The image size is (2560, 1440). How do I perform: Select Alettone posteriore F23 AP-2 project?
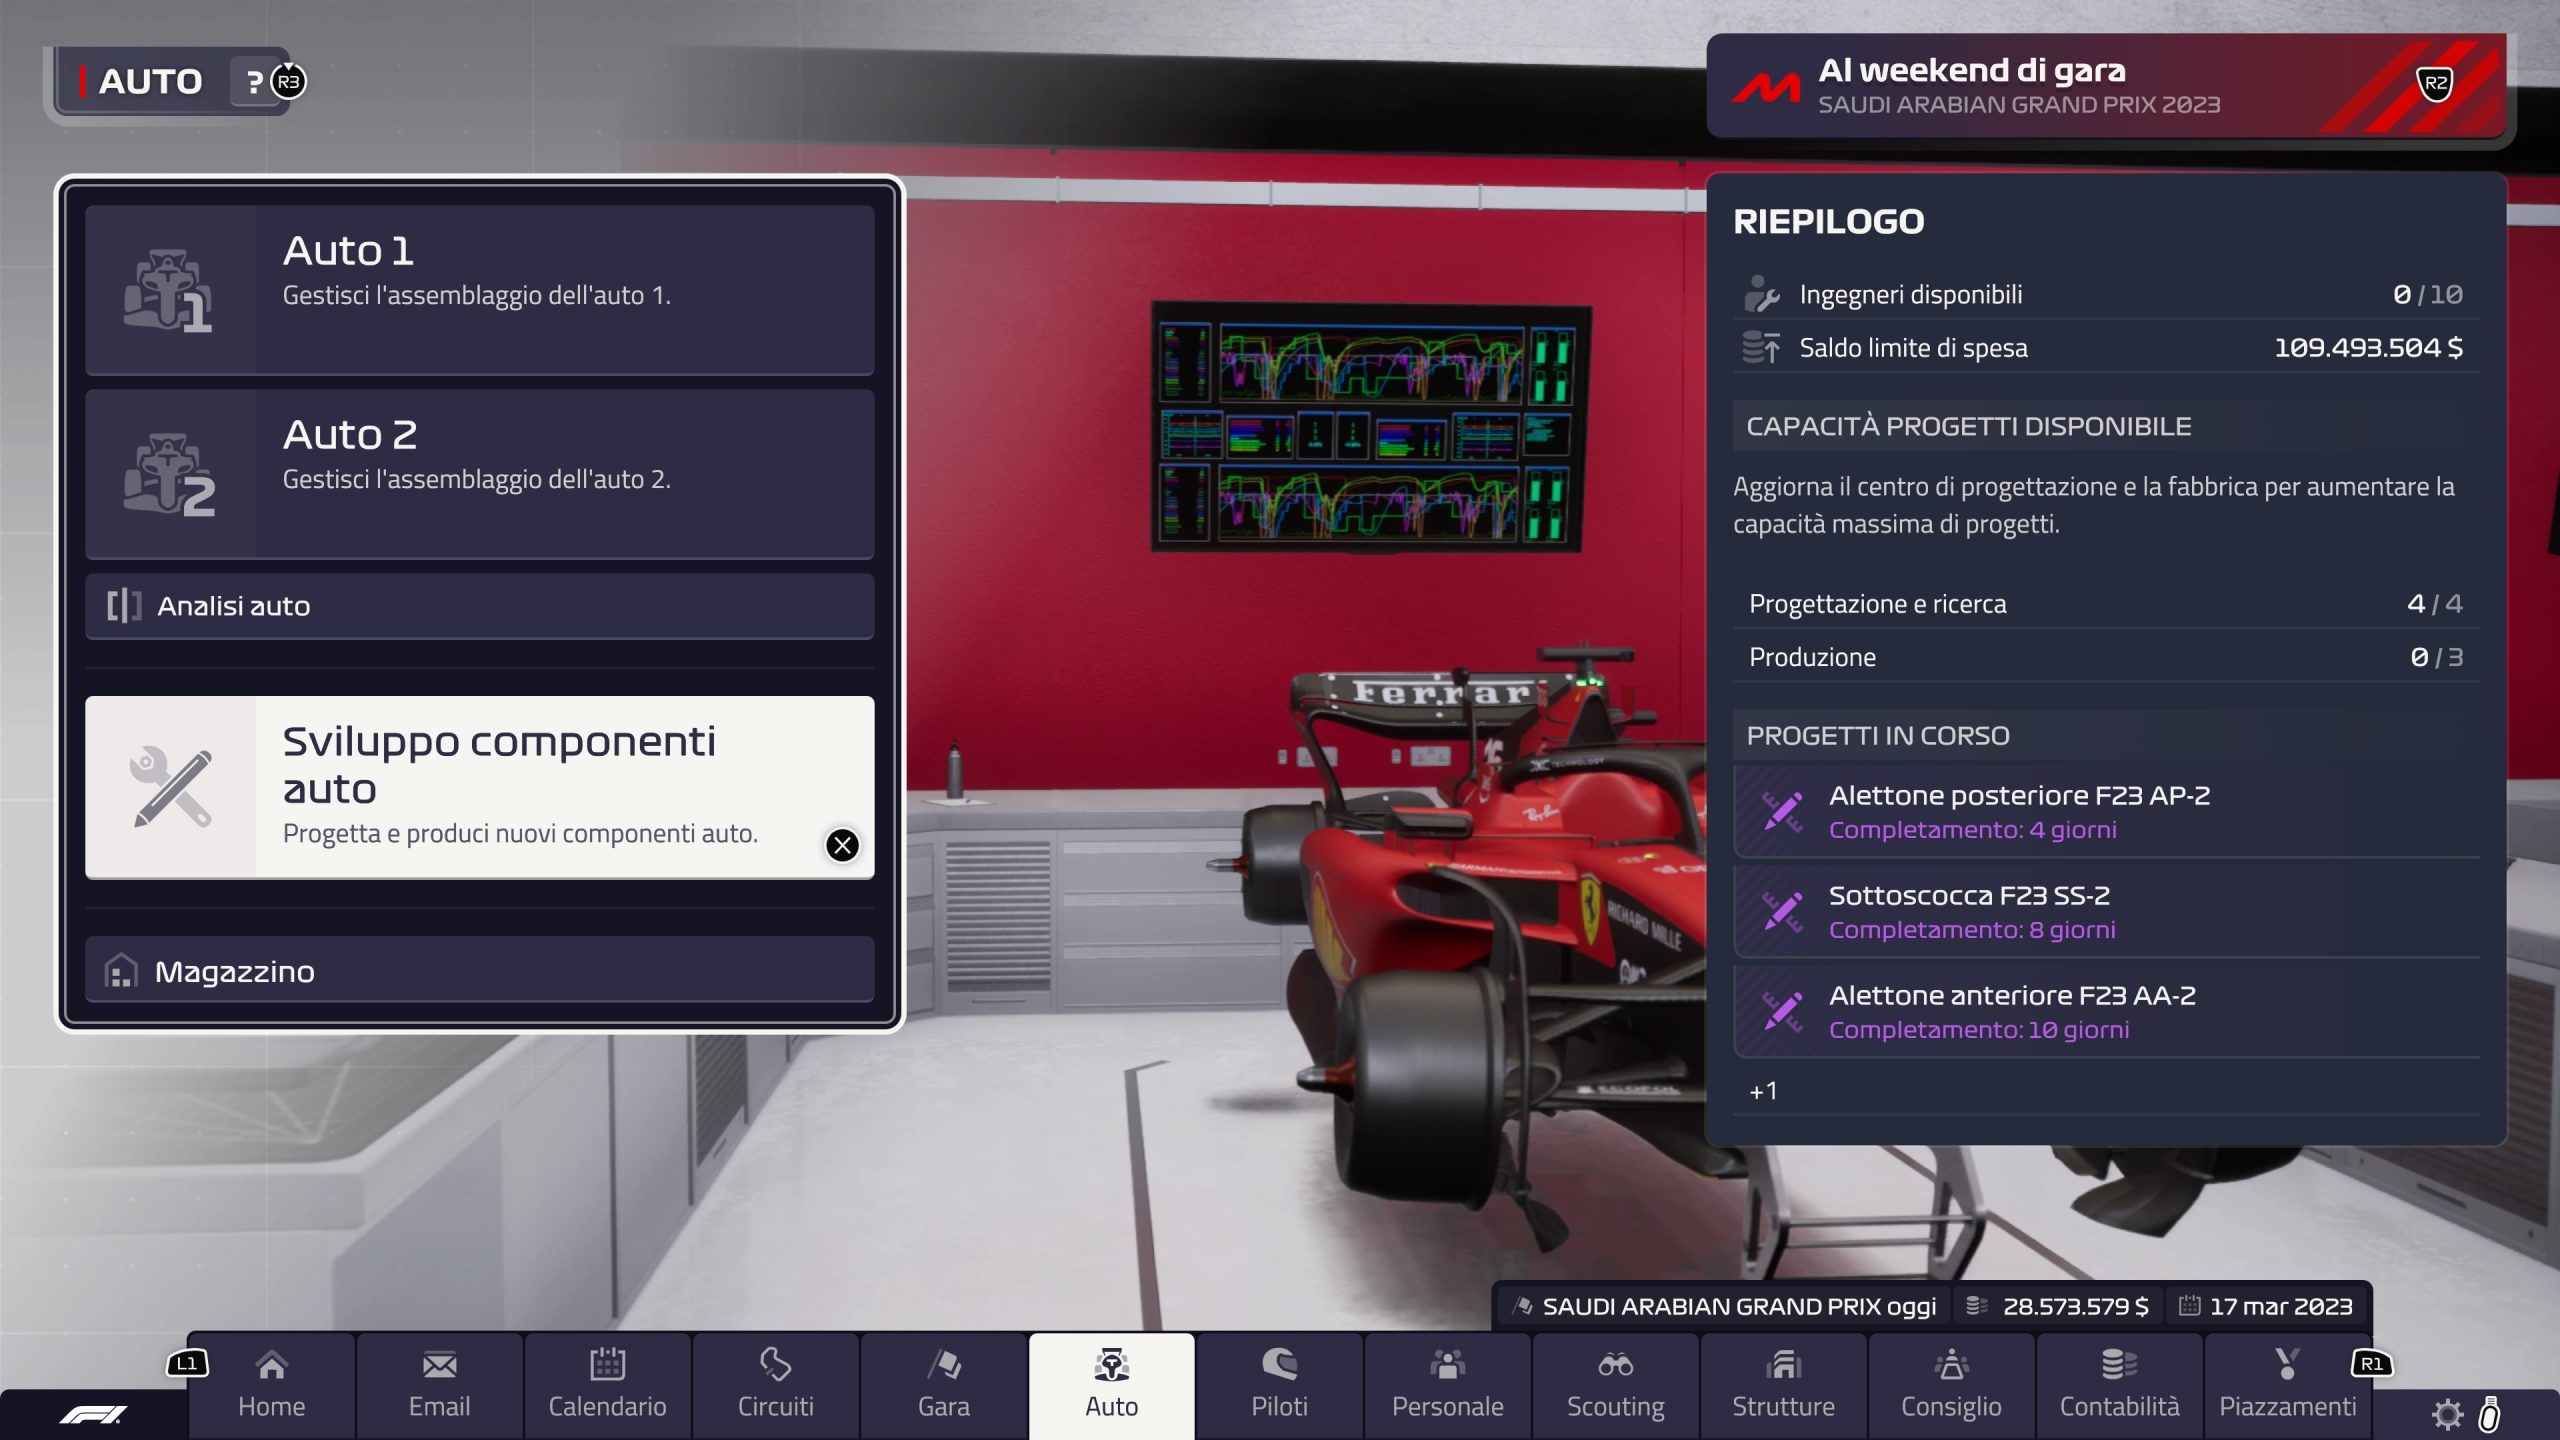[x=2106, y=811]
